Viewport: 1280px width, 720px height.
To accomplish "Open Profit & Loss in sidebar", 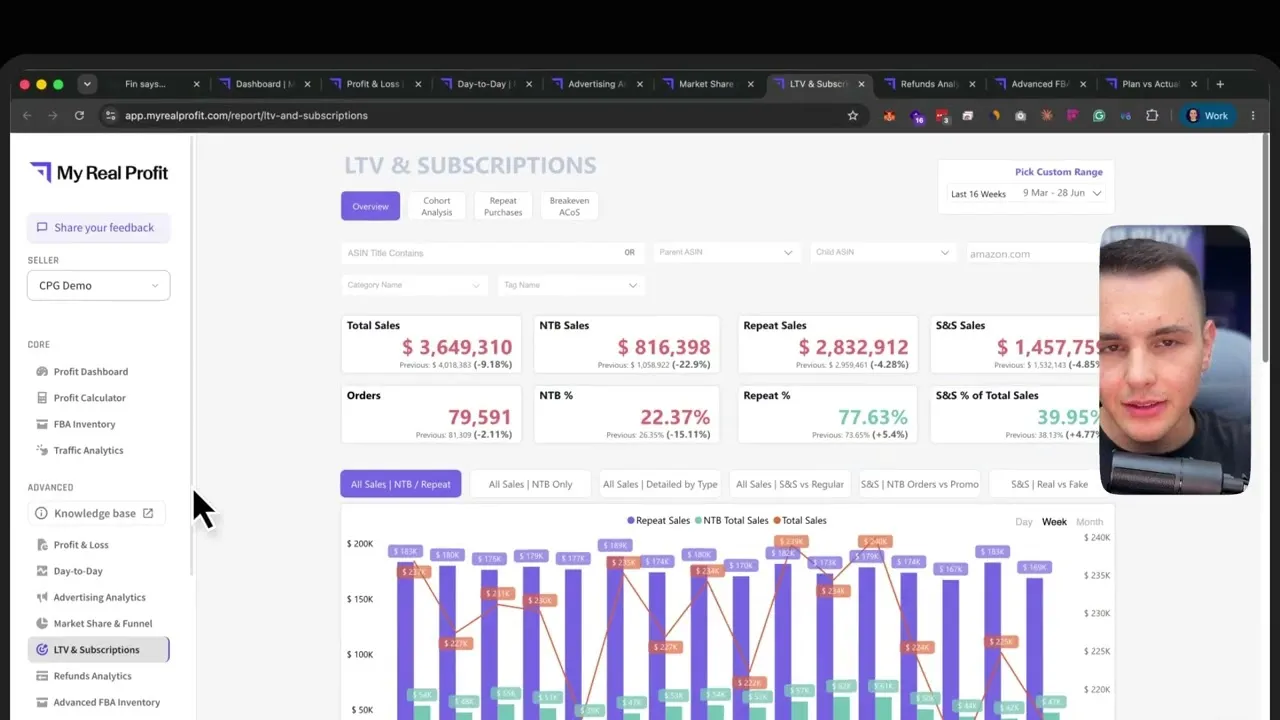I will [81, 545].
